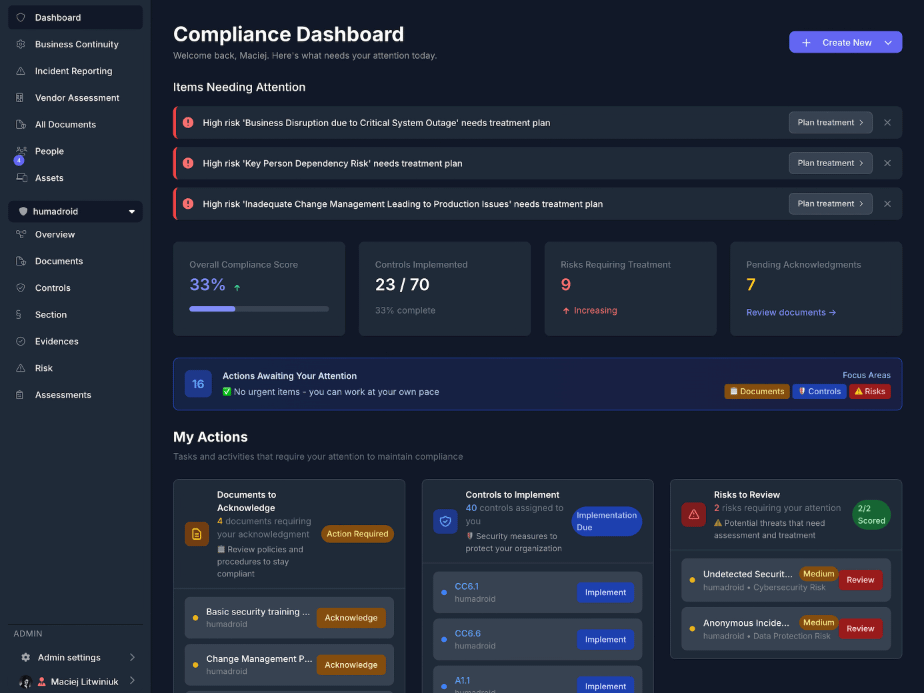Click the Overall Compliance Score progress bar
924x693 pixels.
pyautogui.click(x=258, y=308)
